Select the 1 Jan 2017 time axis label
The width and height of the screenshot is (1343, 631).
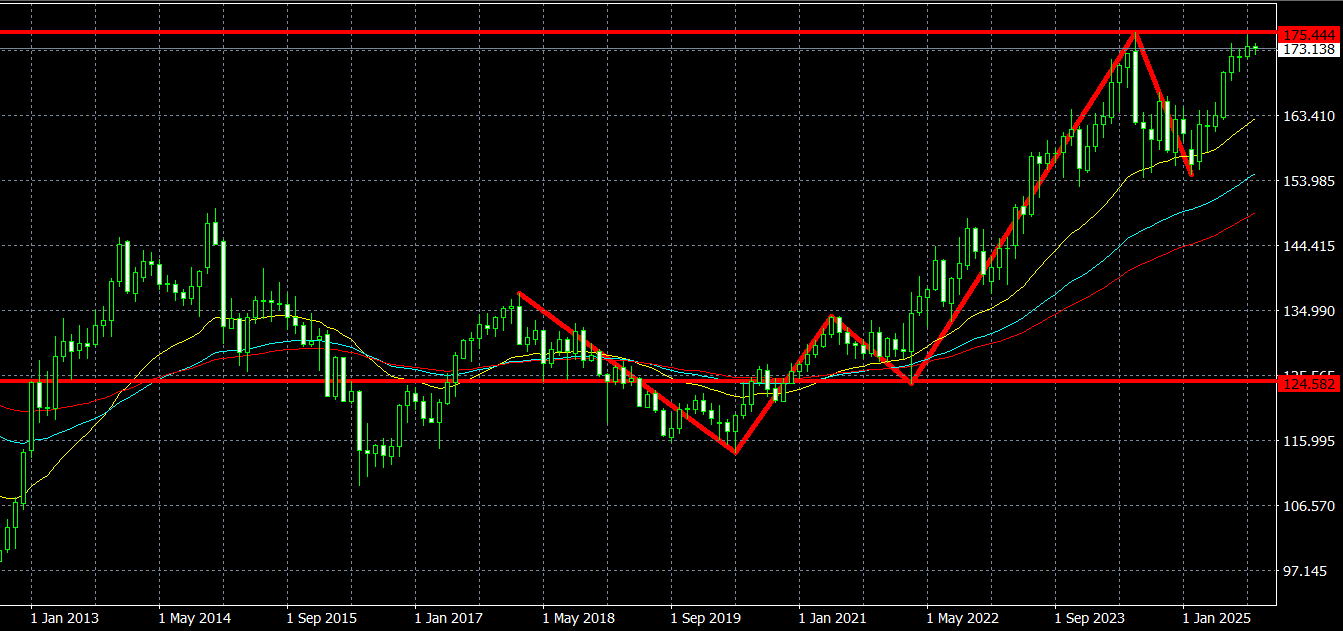(x=449, y=618)
